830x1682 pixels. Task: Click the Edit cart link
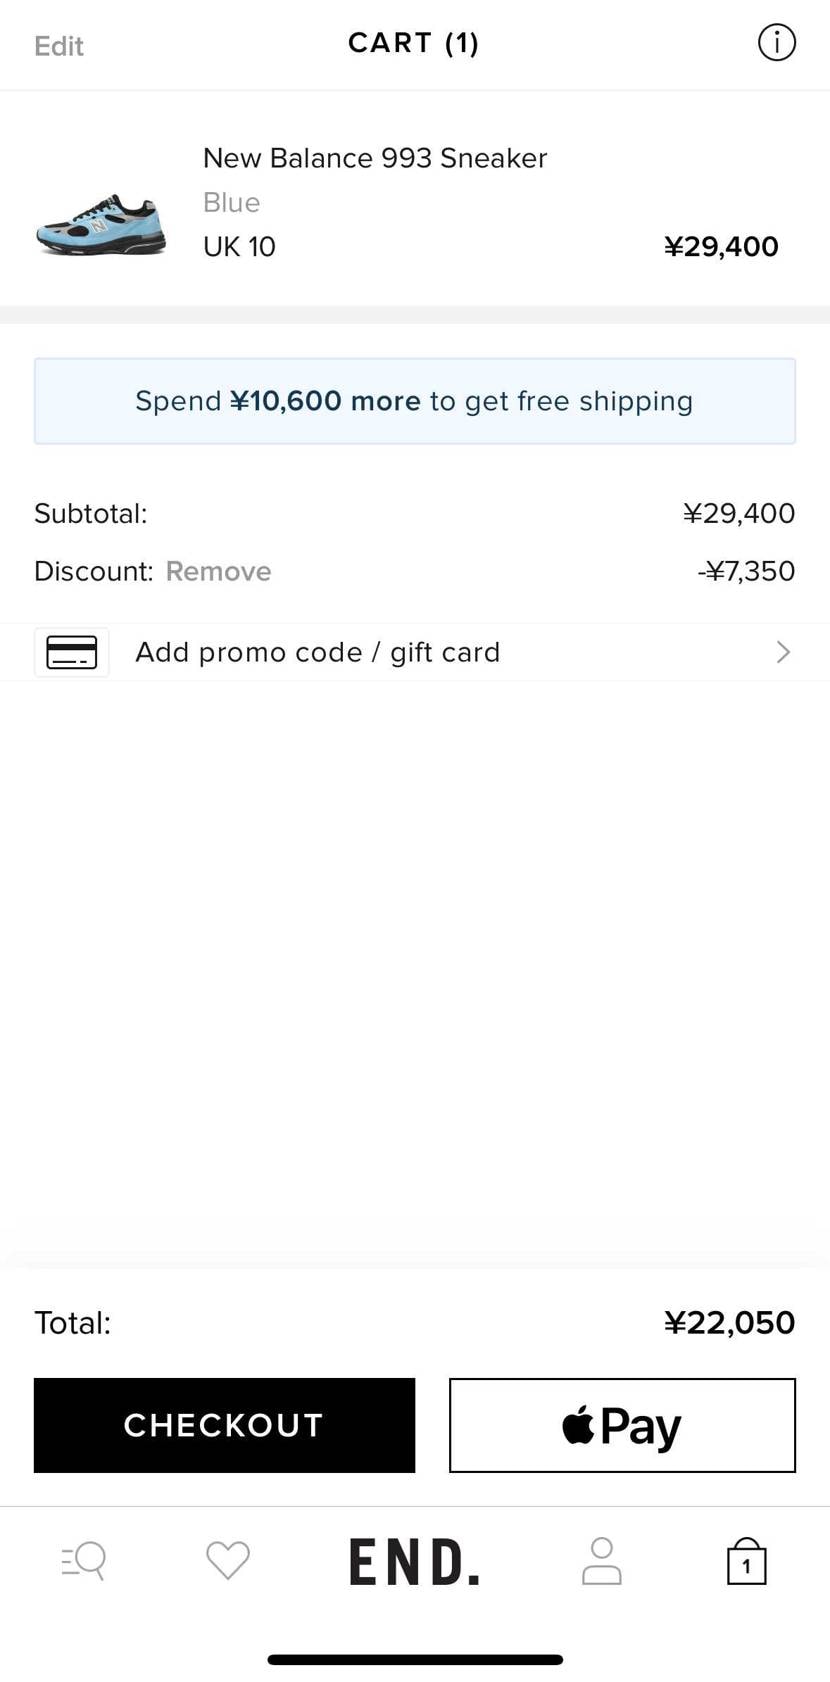click(59, 46)
